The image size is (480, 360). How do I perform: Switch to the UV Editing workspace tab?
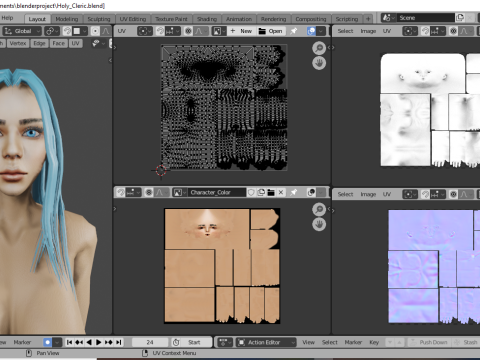point(133,19)
